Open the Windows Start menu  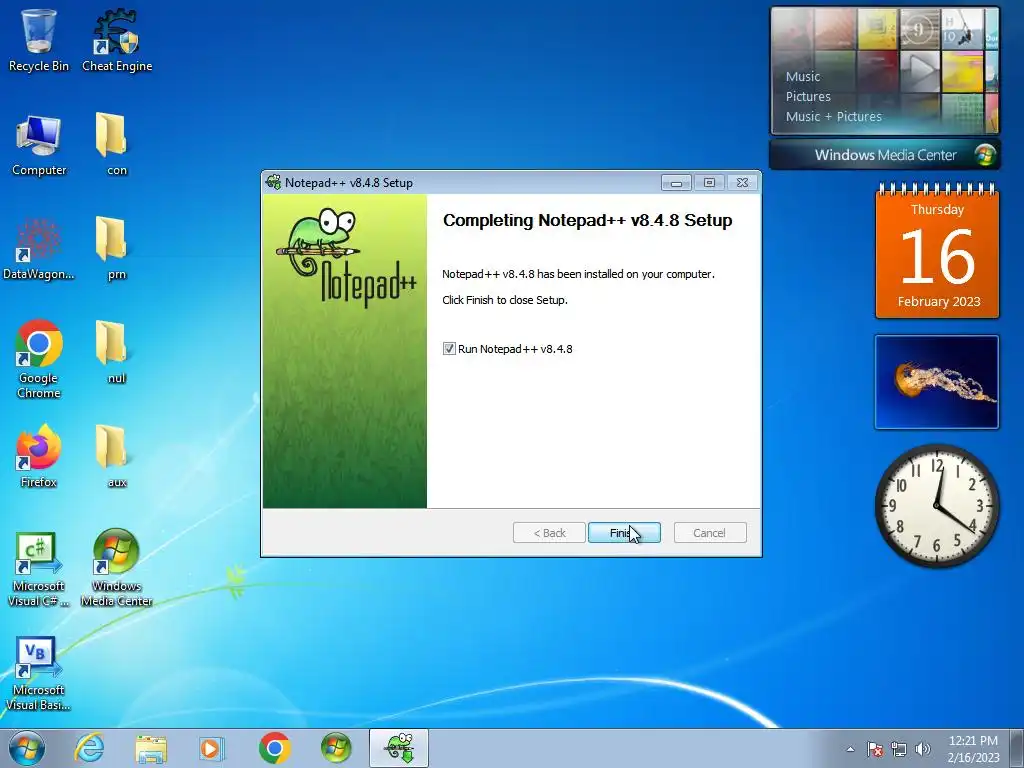click(26, 748)
